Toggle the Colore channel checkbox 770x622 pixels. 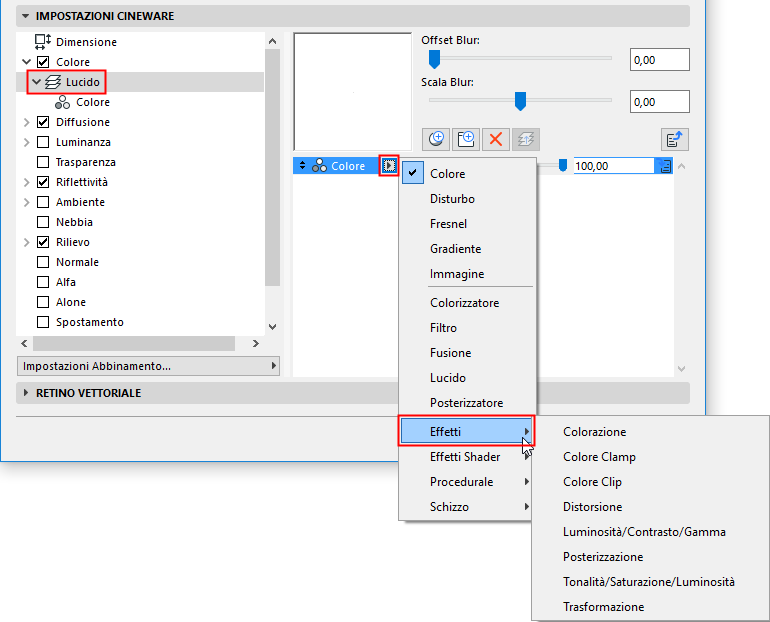[x=43, y=62]
